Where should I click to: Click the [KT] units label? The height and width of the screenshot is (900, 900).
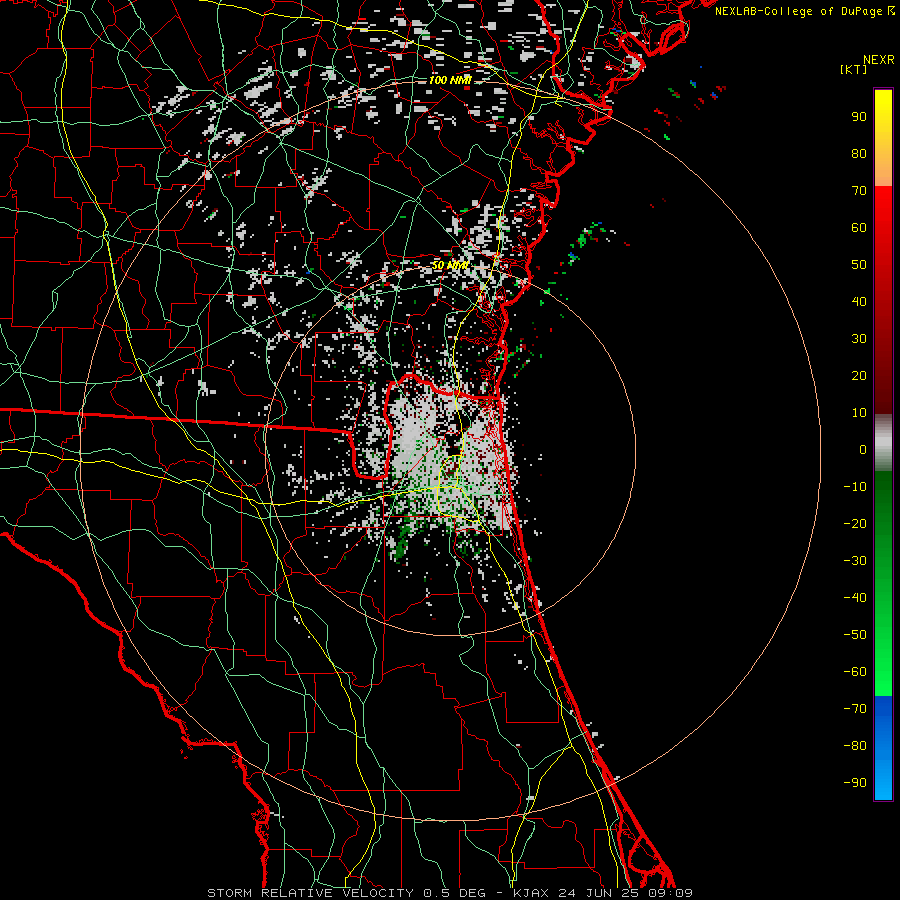854,69
